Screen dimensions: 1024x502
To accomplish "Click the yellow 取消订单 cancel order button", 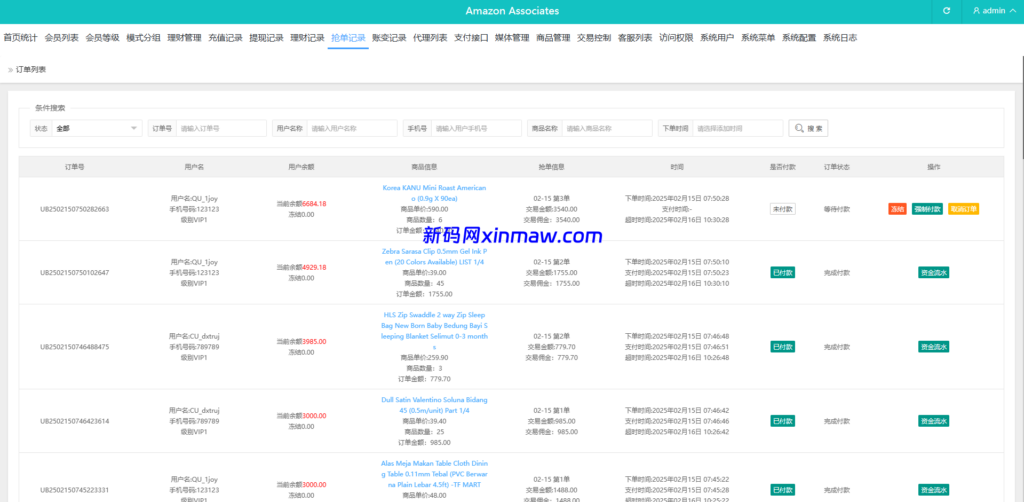I will click(x=963, y=210).
